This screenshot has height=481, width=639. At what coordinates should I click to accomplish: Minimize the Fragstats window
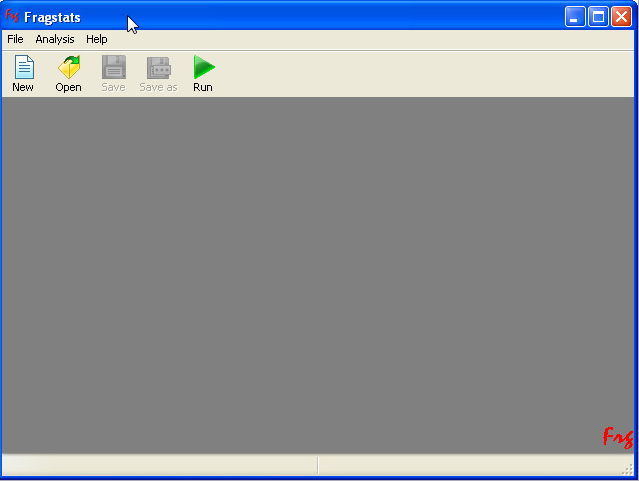(575, 17)
